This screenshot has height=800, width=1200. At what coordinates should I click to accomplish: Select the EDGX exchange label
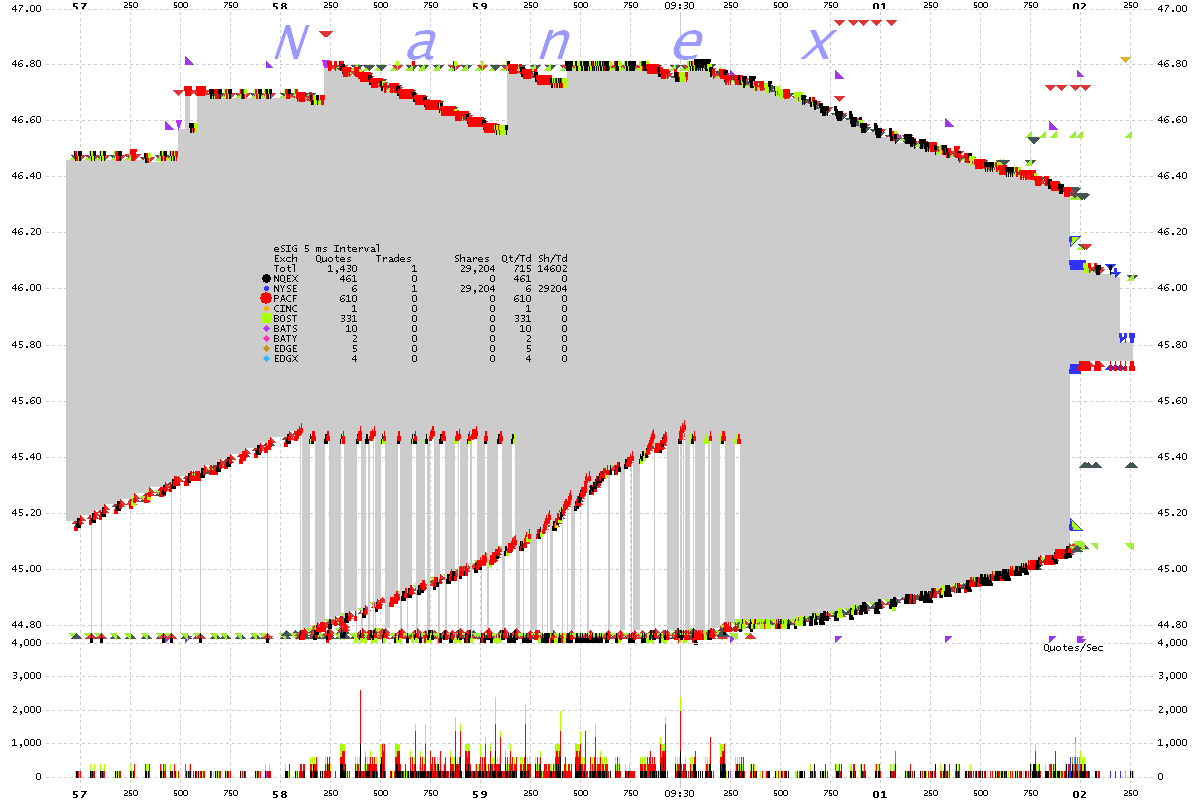[286, 359]
